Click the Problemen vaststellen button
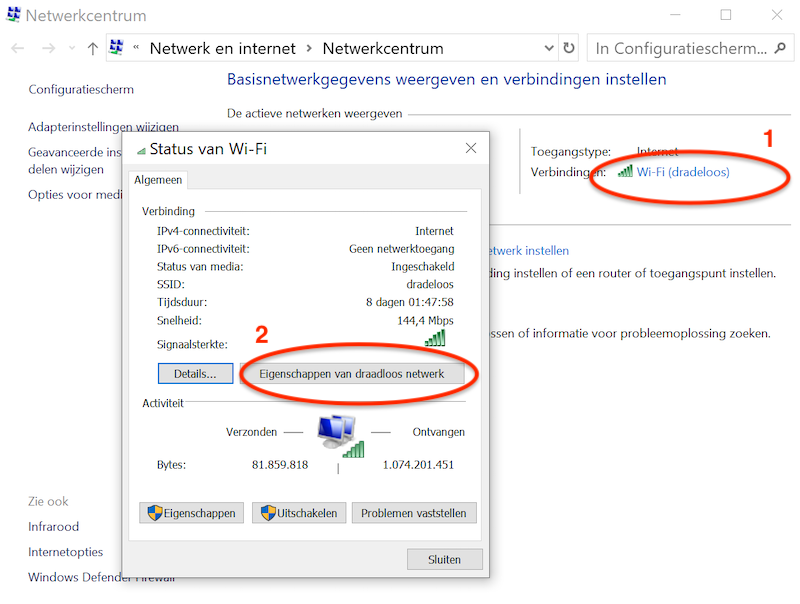 coord(413,513)
